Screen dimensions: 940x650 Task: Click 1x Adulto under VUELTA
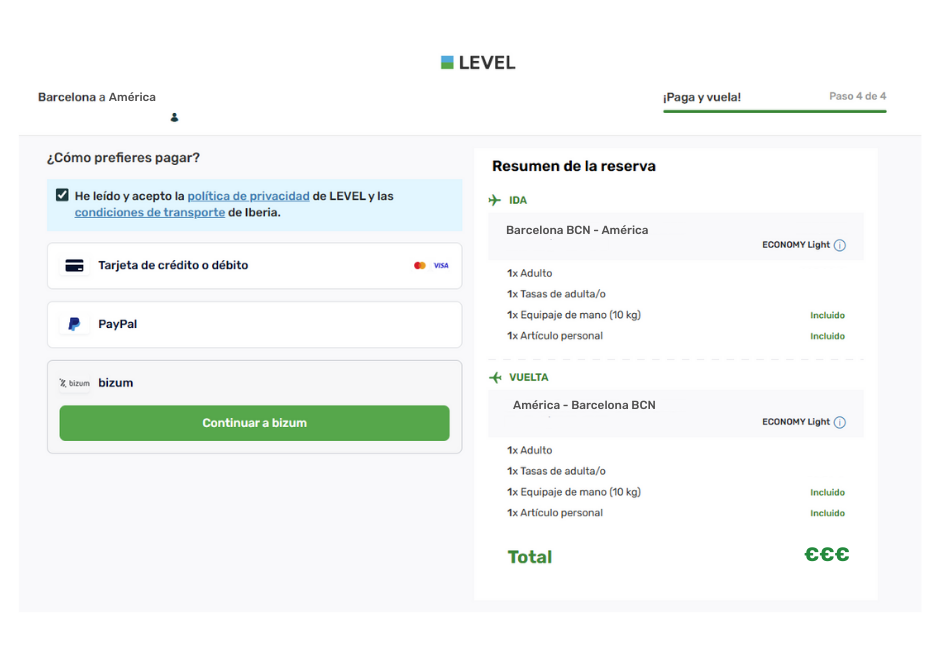pos(529,450)
